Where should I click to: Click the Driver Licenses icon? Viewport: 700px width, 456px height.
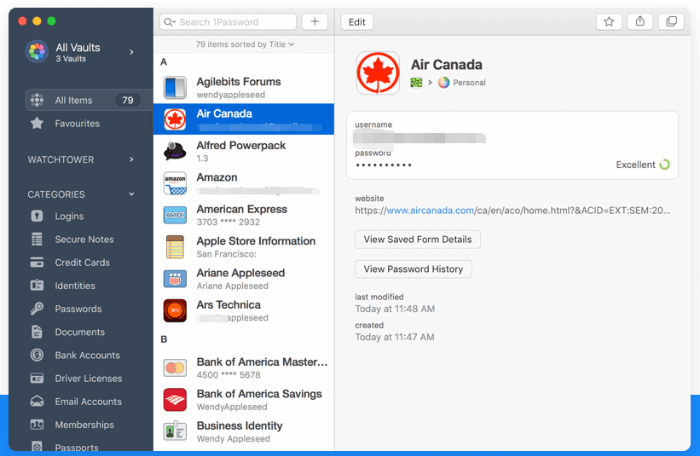(x=37, y=378)
